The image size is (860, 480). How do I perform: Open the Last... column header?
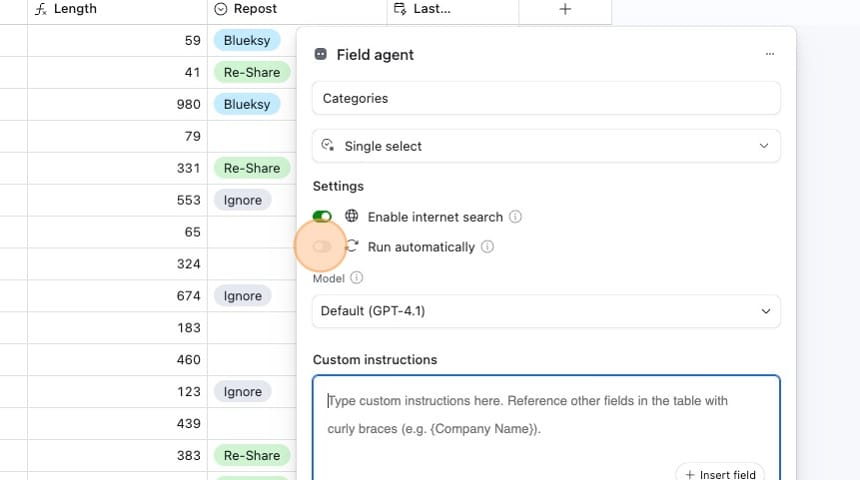pyautogui.click(x=452, y=9)
